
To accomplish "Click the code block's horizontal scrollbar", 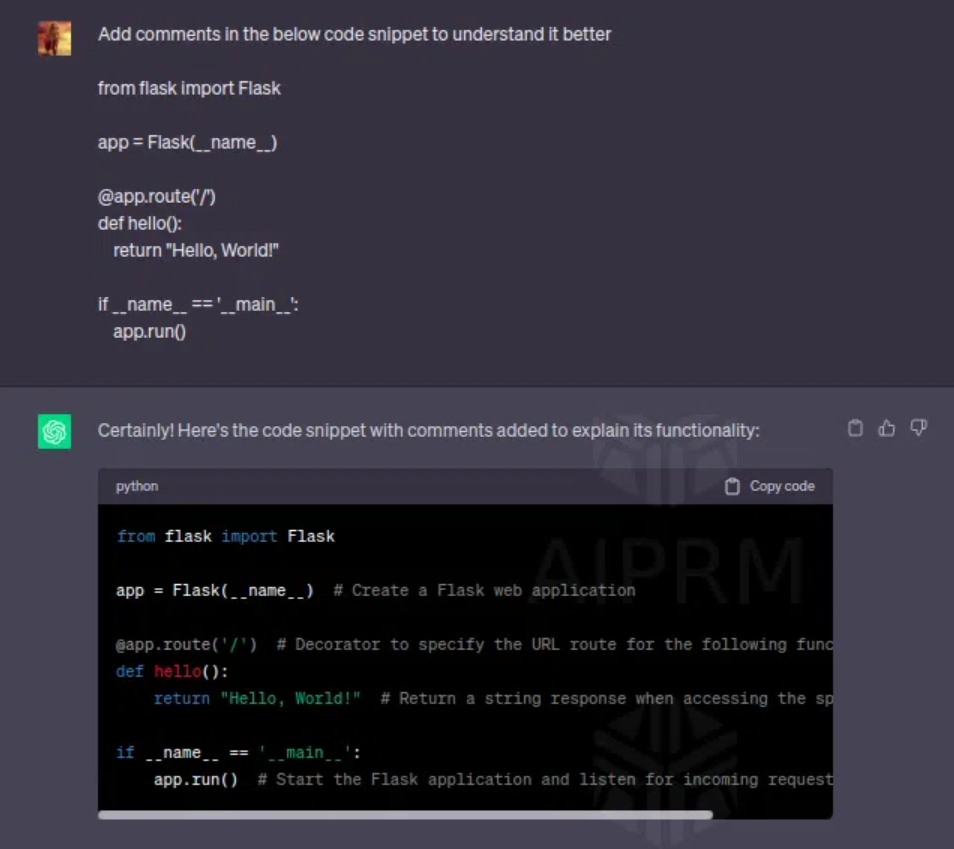I will pos(405,815).
